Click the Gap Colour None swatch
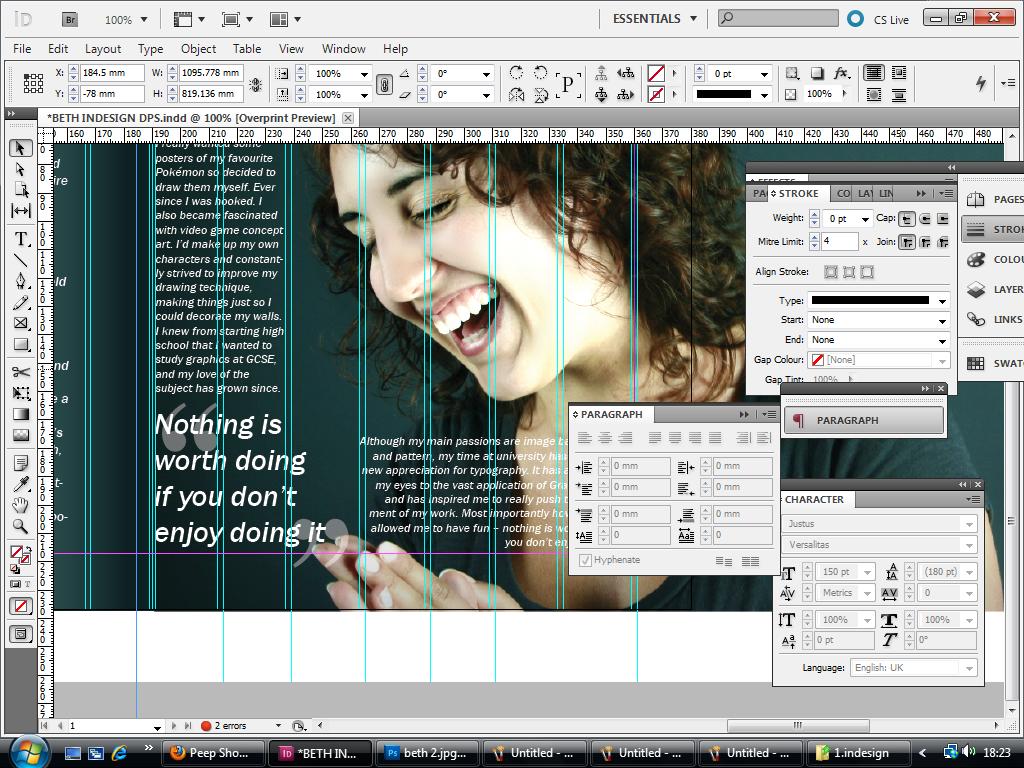Screen dimensions: 1024x768 (817, 360)
